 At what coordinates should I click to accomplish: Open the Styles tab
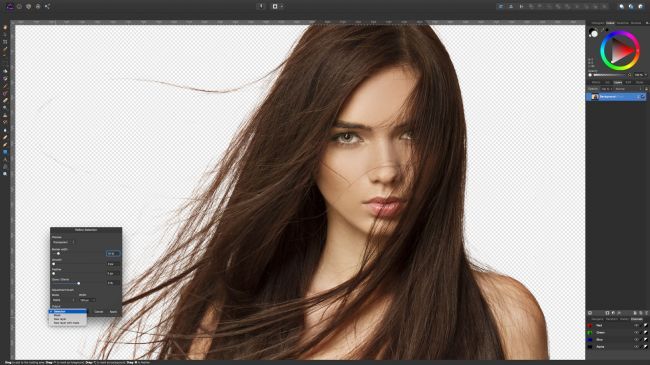[x=640, y=82]
